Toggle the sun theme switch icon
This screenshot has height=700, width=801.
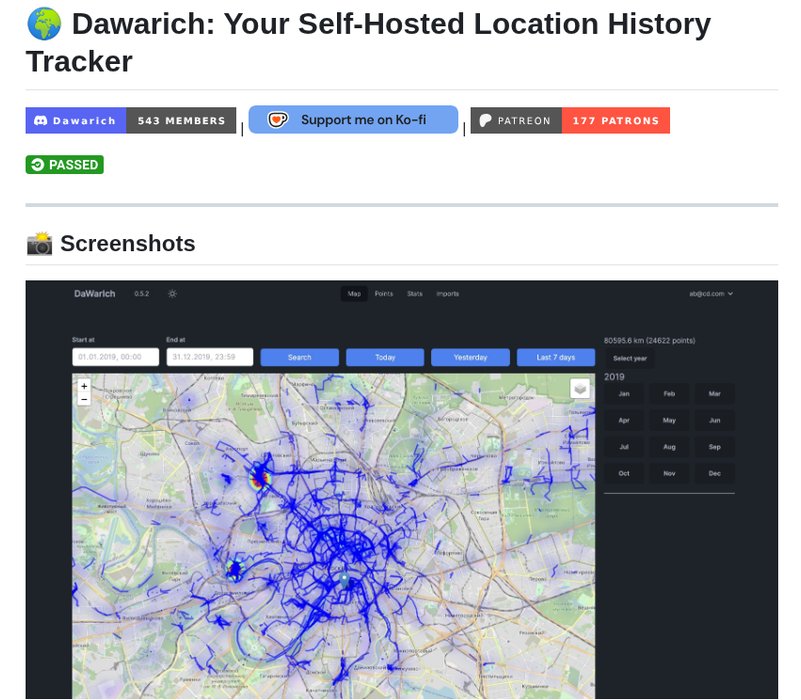172,294
